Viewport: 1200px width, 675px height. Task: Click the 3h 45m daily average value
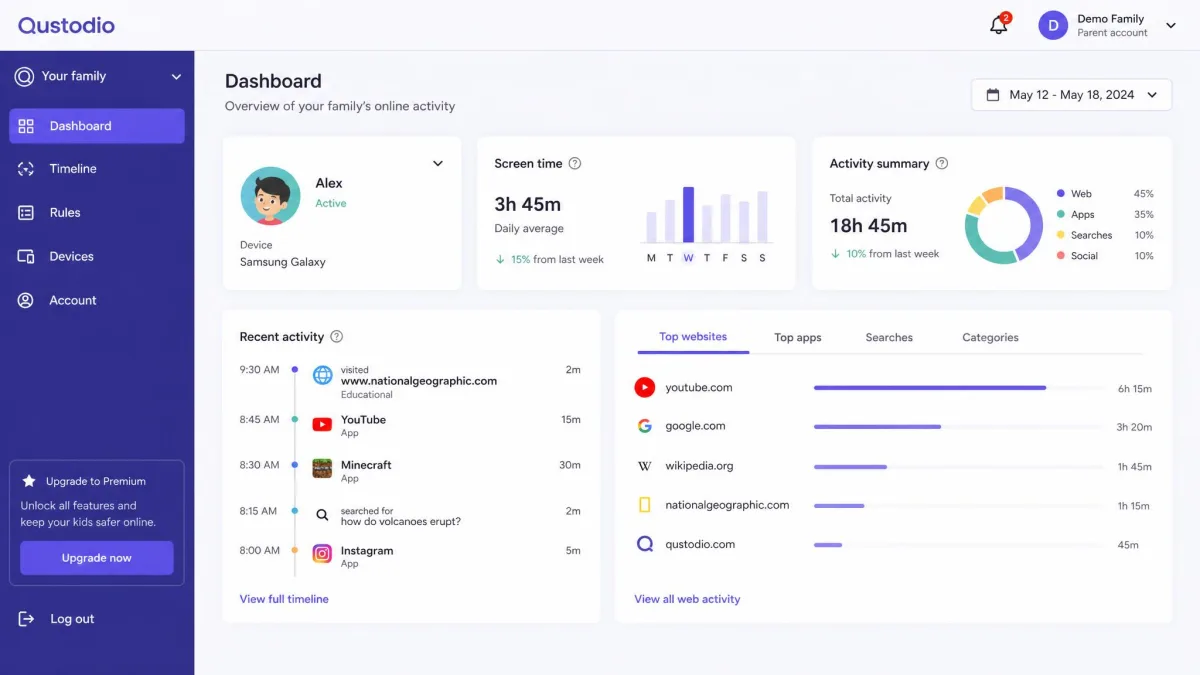[x=528, y=204]
